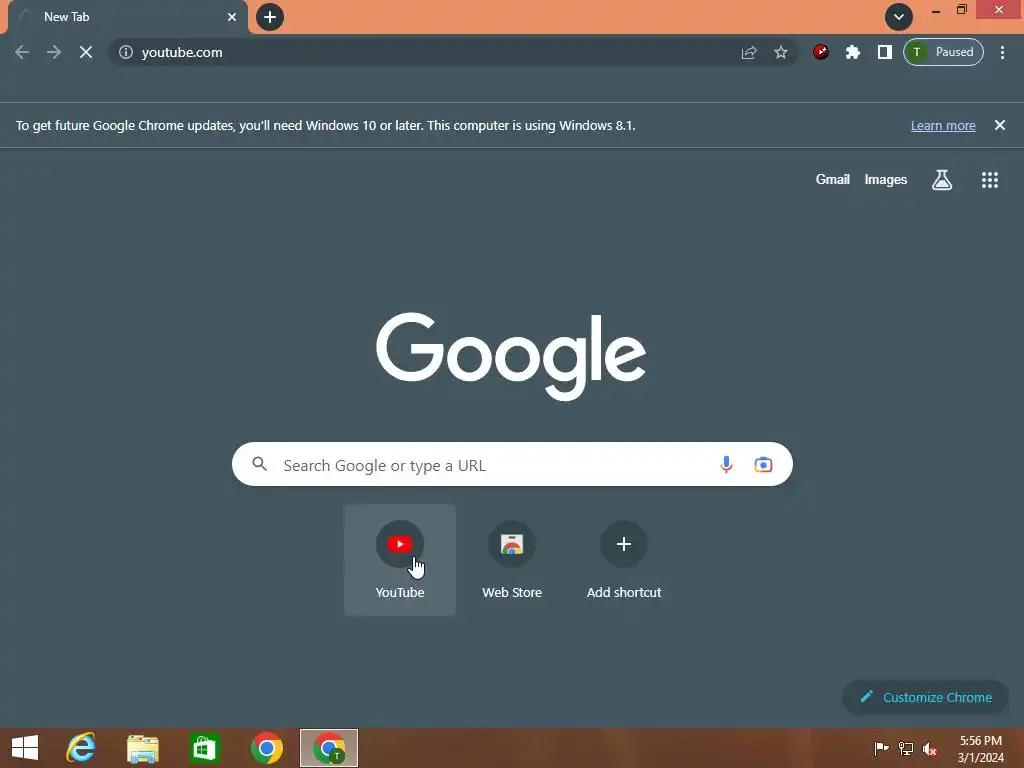Click the Search Google or type a URL box

[x=512, y=464]
